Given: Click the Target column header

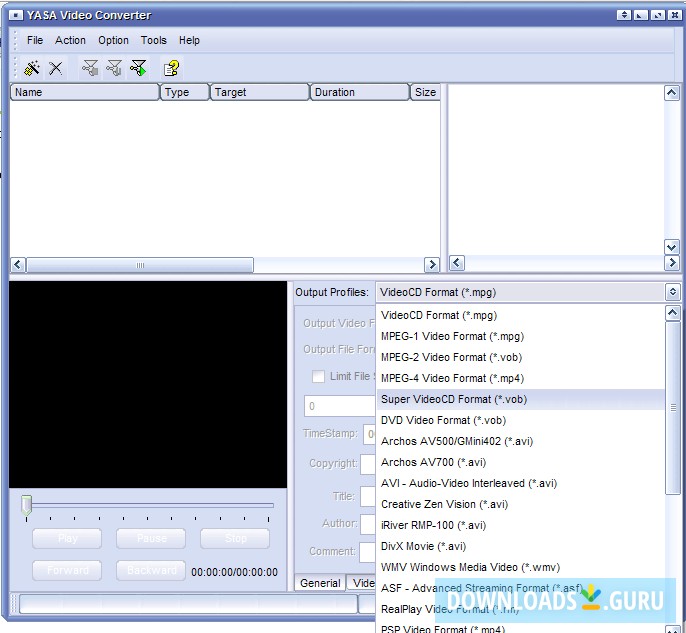Looking at the screenshot, I should point(260,92).
